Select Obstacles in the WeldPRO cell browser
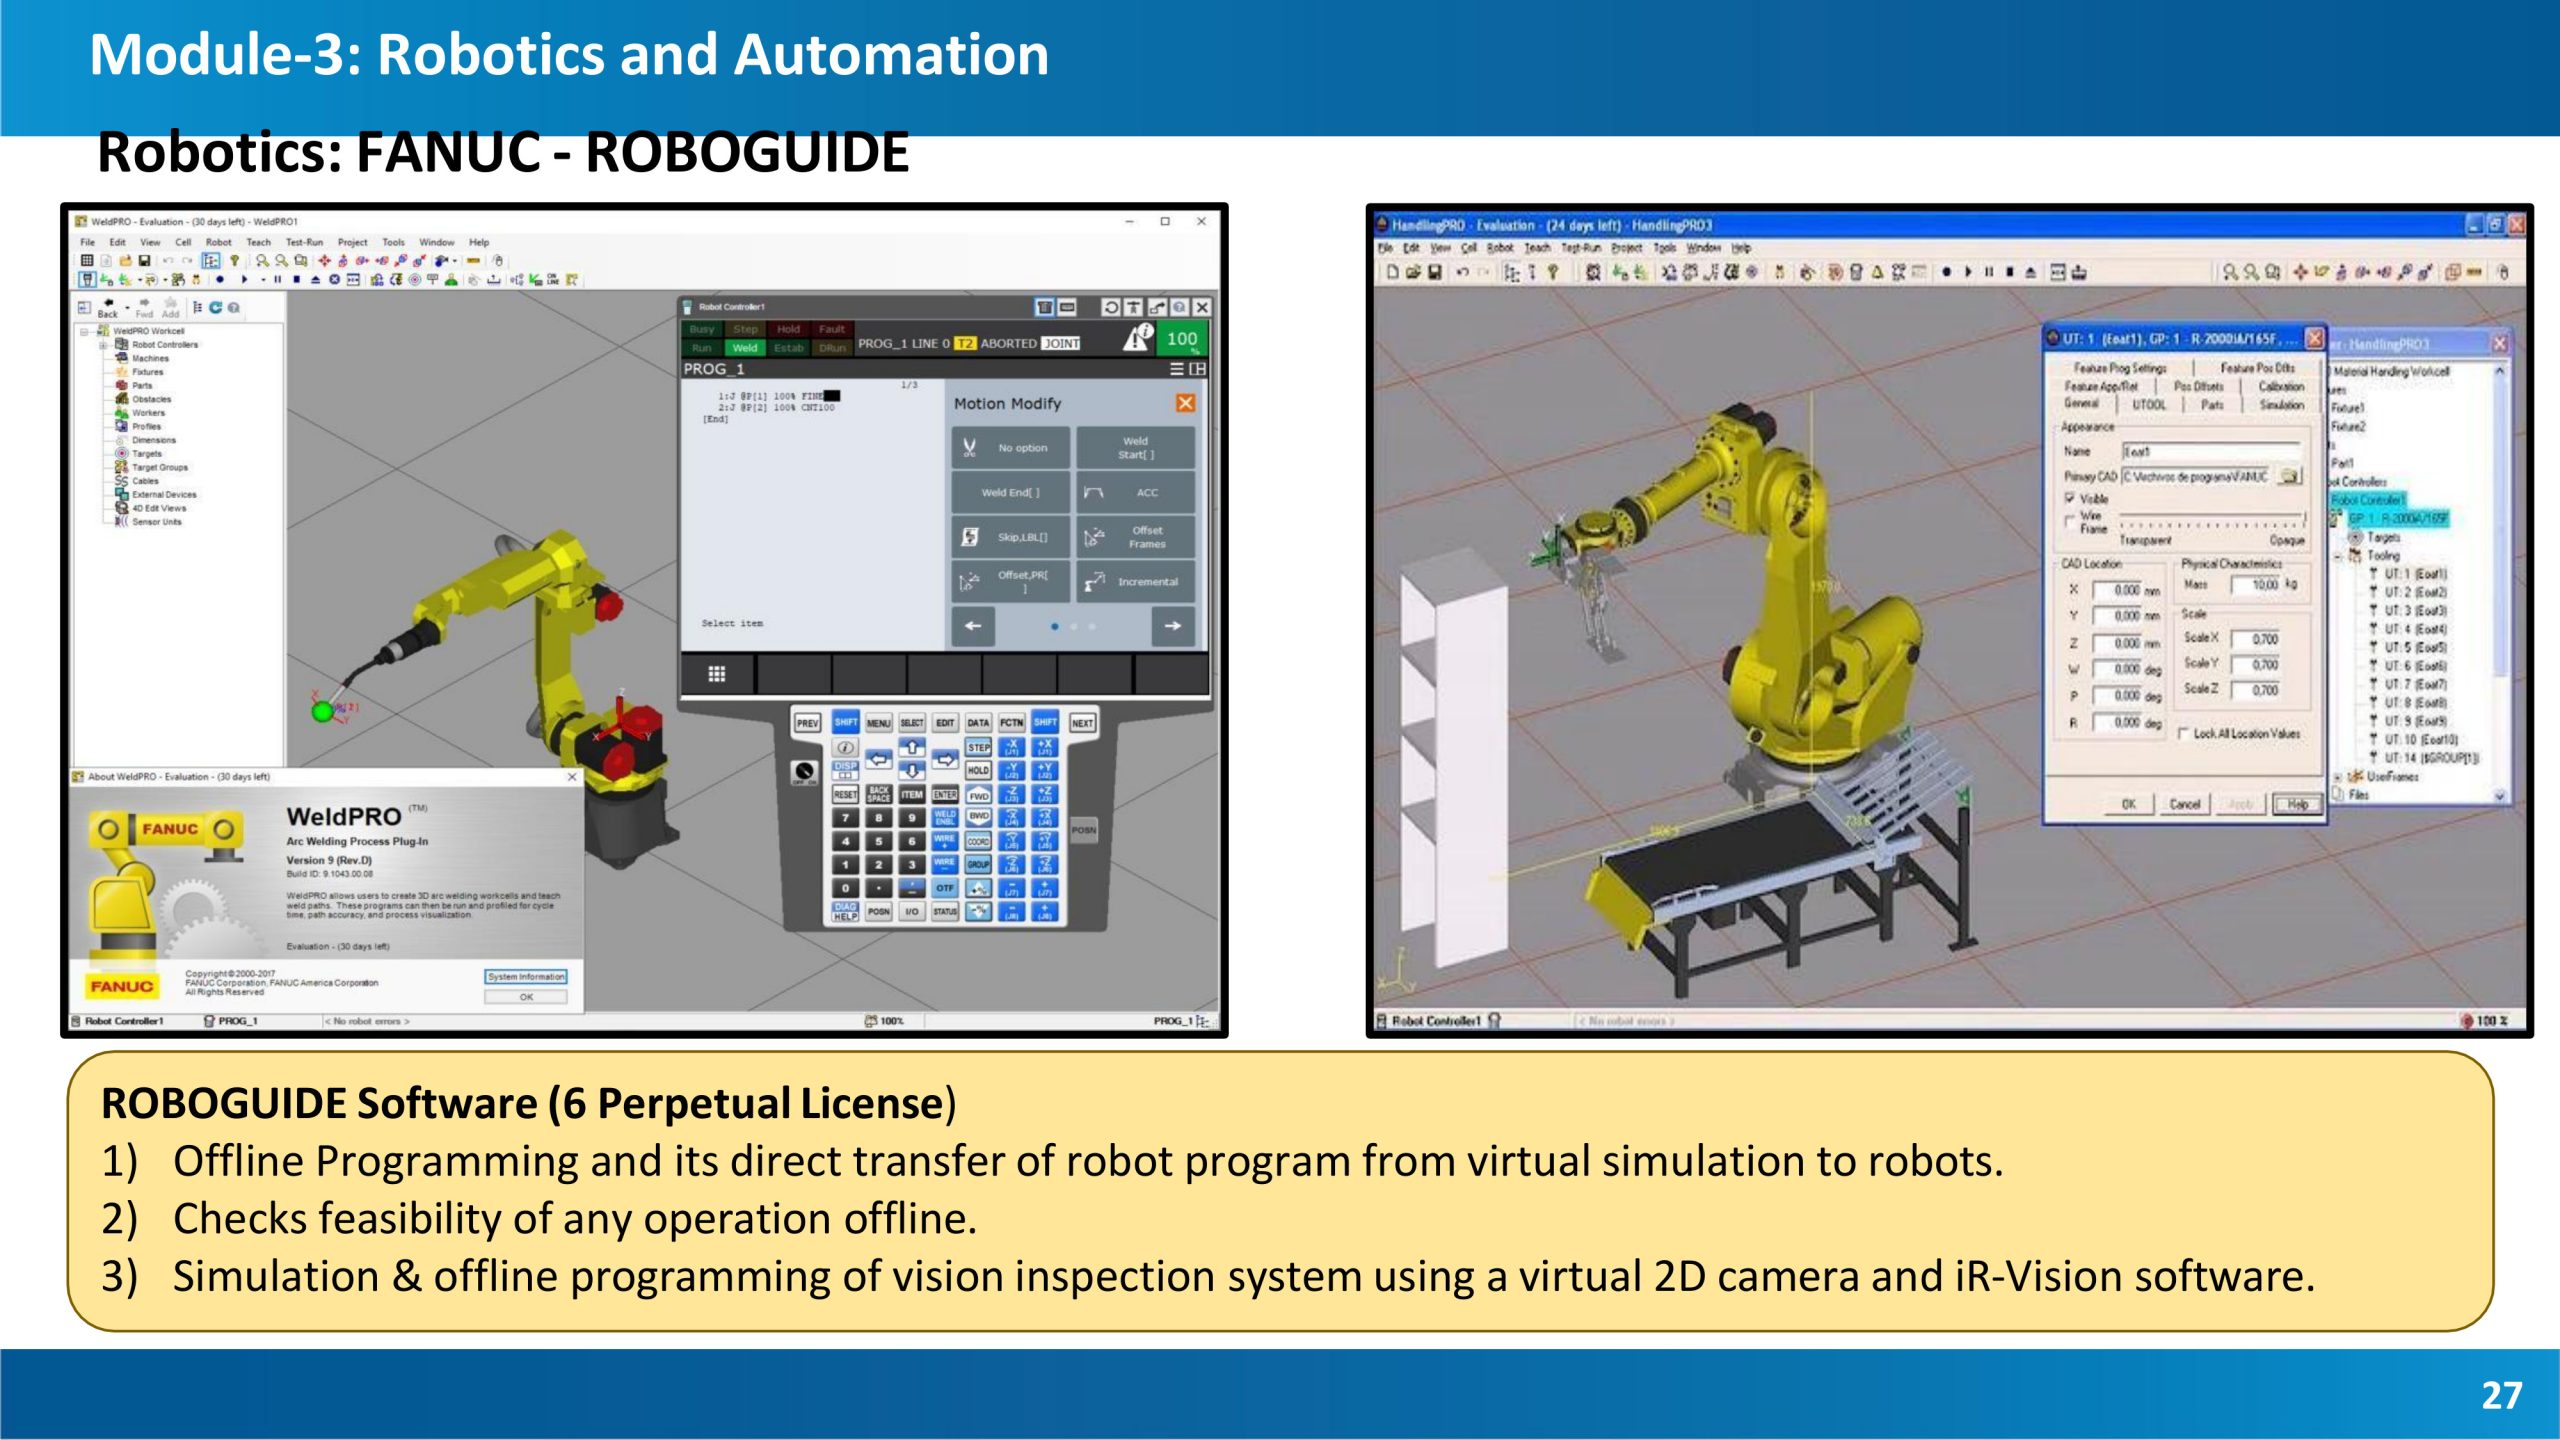 click(151, 399)
